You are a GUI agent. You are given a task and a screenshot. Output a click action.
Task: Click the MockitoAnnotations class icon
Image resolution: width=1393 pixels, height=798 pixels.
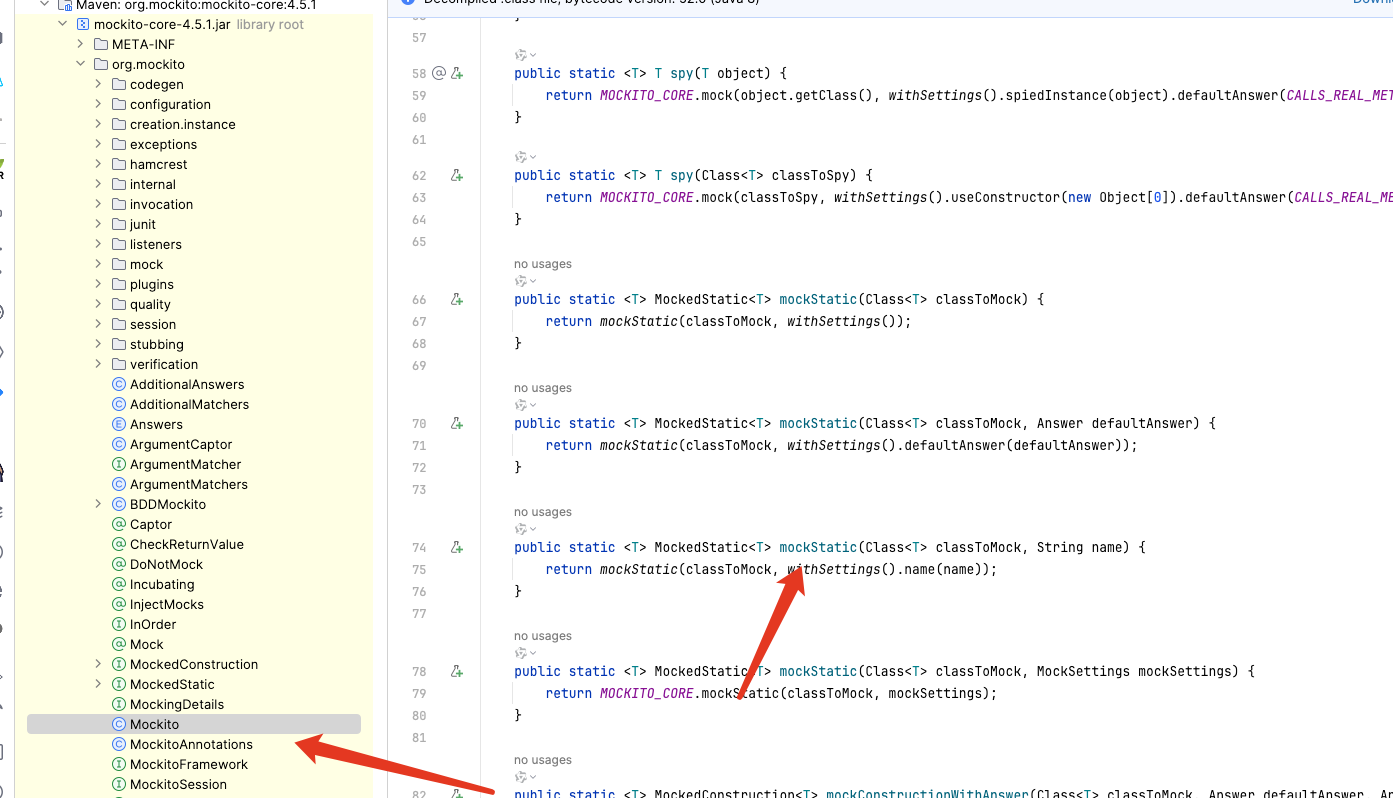pyautogui.click(x=119, y=744)
